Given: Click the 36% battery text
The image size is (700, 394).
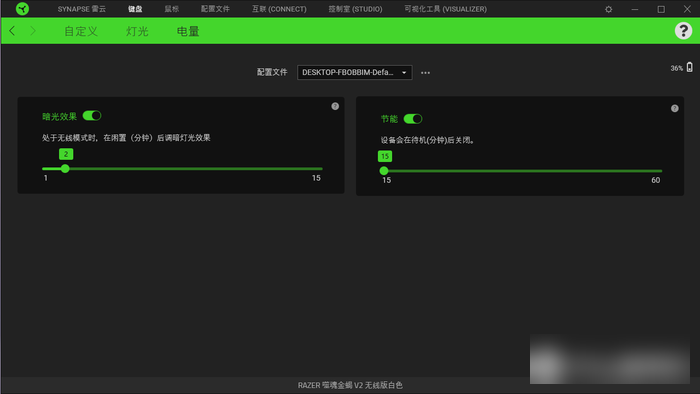Looking at the screenshot, I should [x=676, y=68].
